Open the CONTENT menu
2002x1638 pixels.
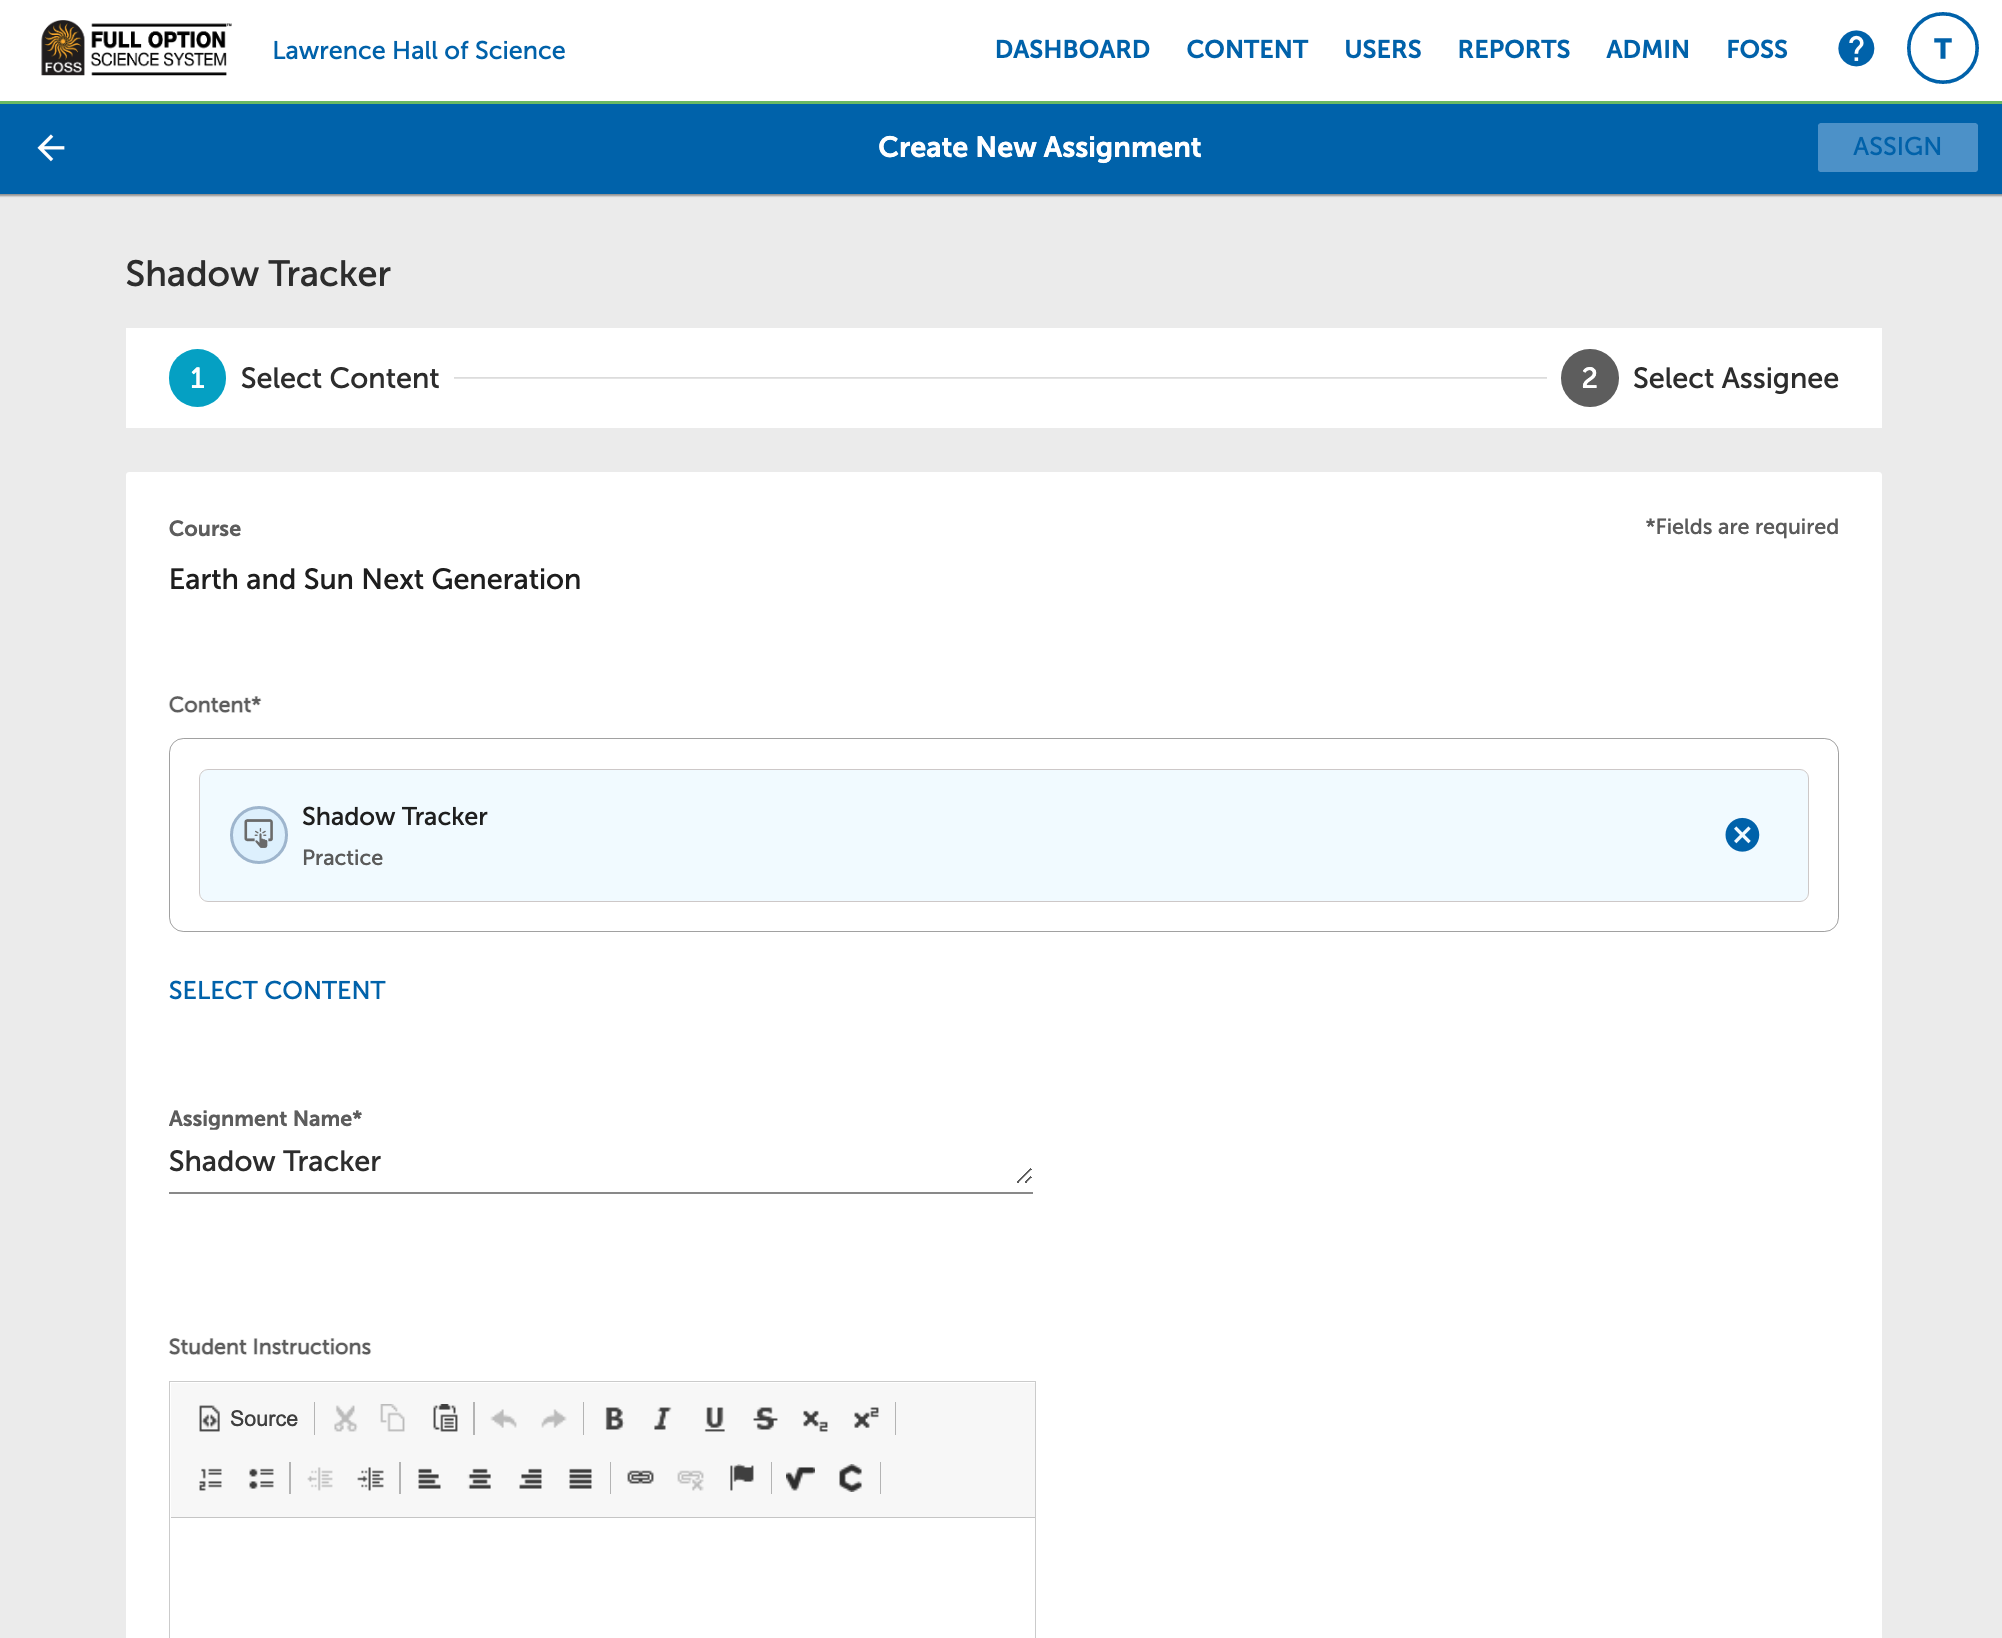coord(1247,49)
